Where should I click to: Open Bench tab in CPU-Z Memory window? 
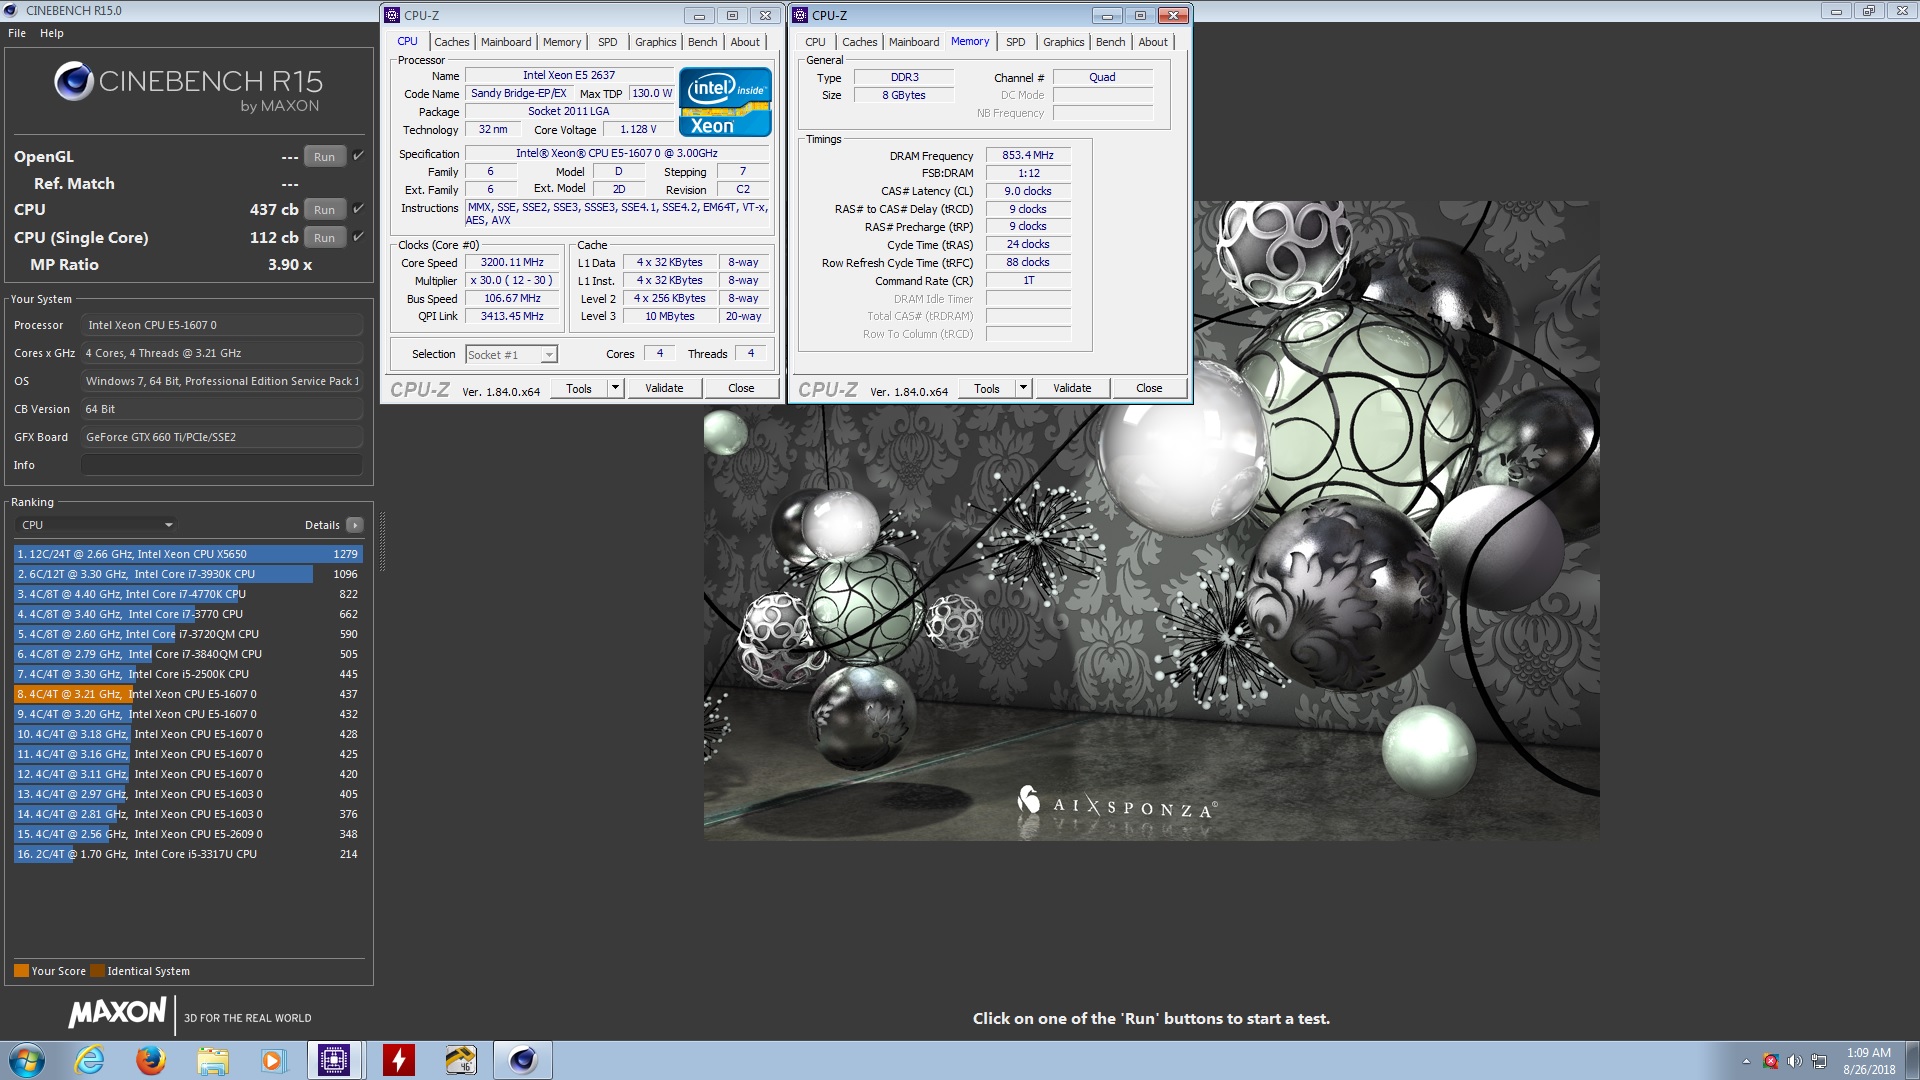tap(1111, 42)
